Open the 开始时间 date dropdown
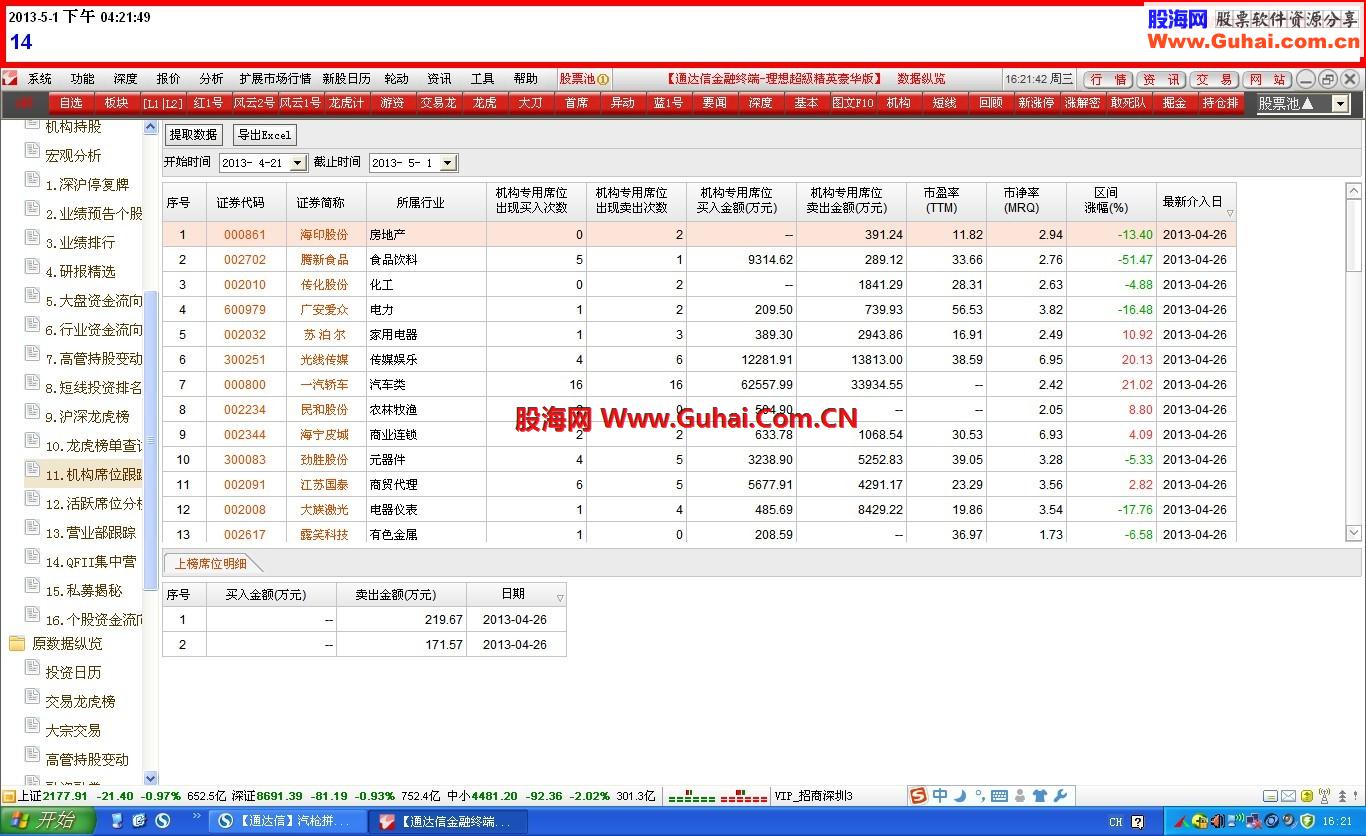 point(296,163)
